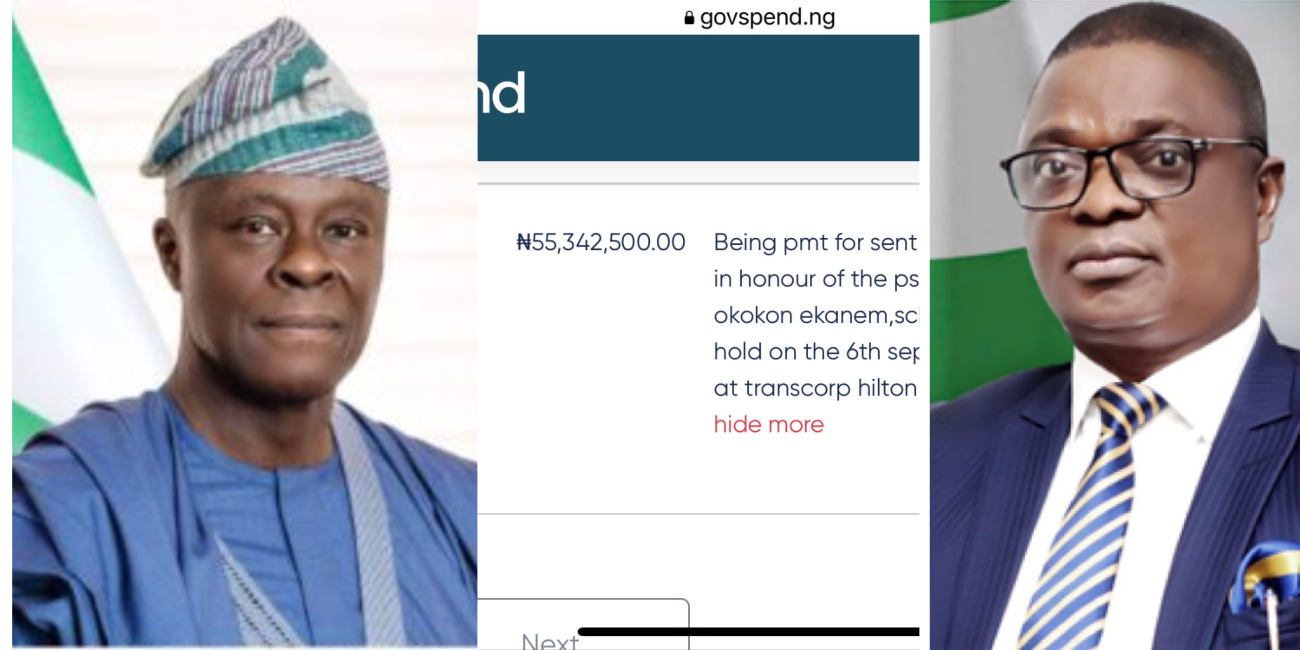Image resolution: width=1300 pixels, height=650 pixels.
Task: Select the 'at transcorp hilton' line
Action: point(815,388)
